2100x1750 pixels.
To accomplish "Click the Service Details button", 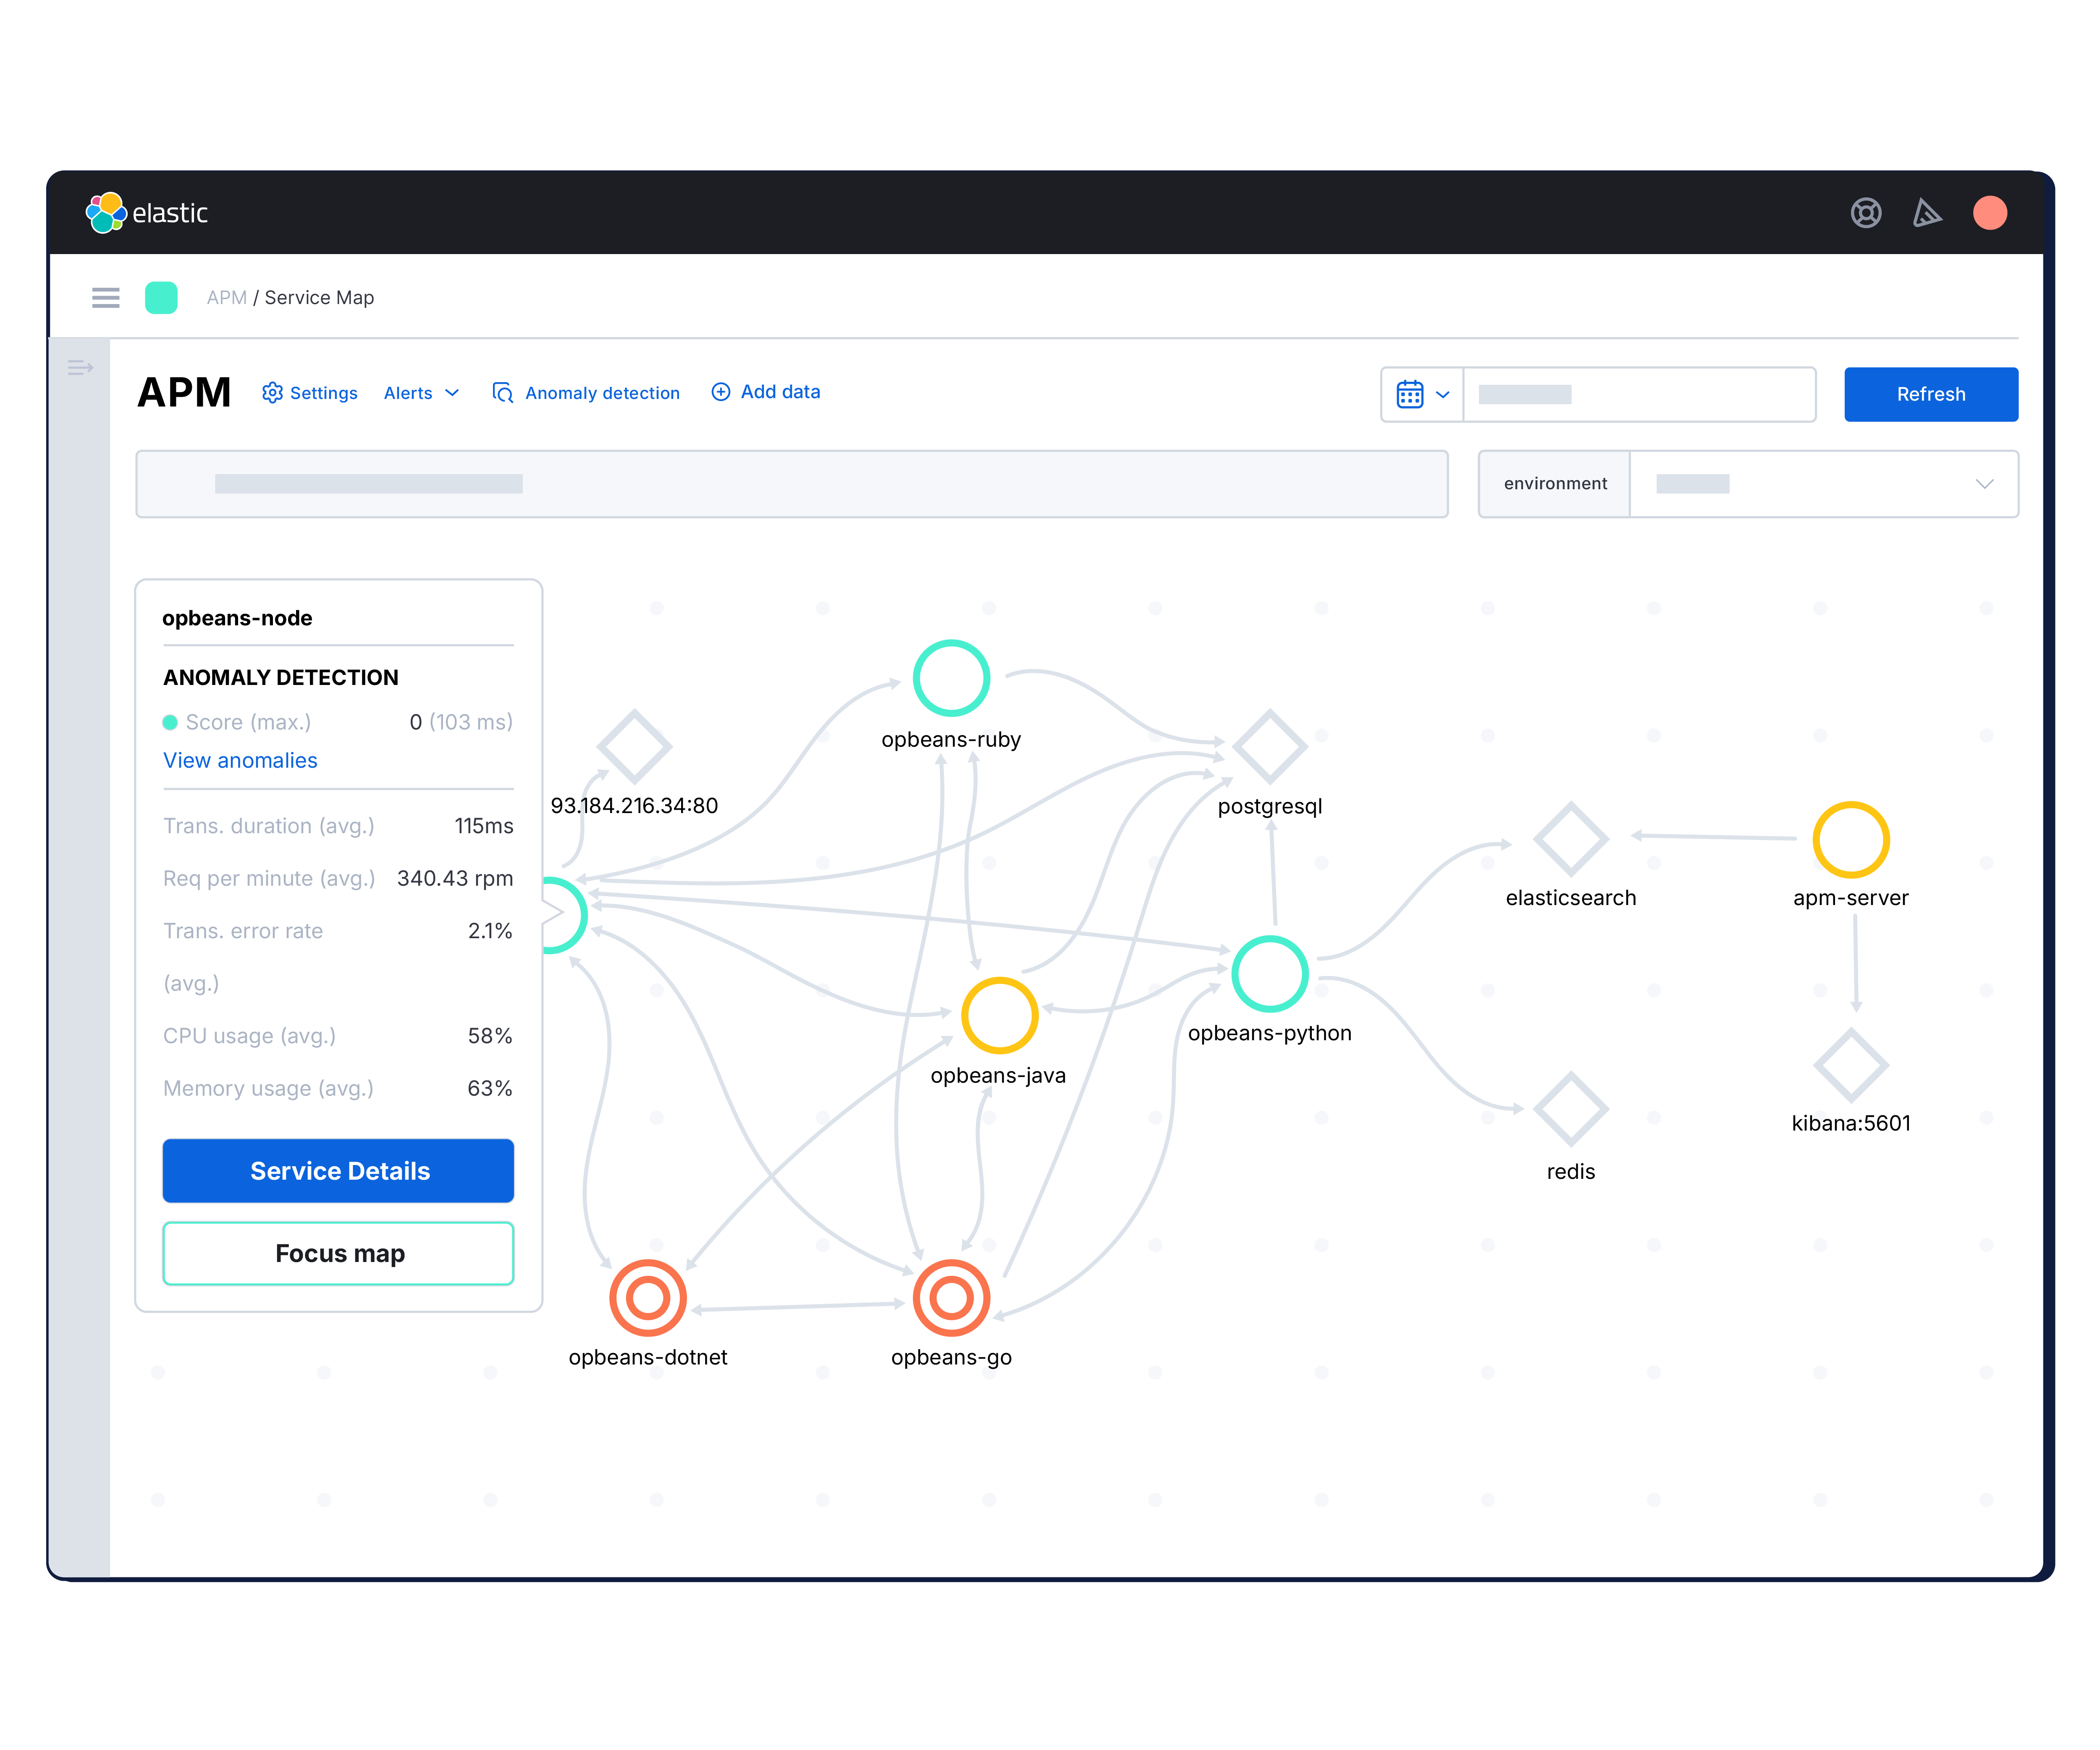I will click(x=338, y=1170).
